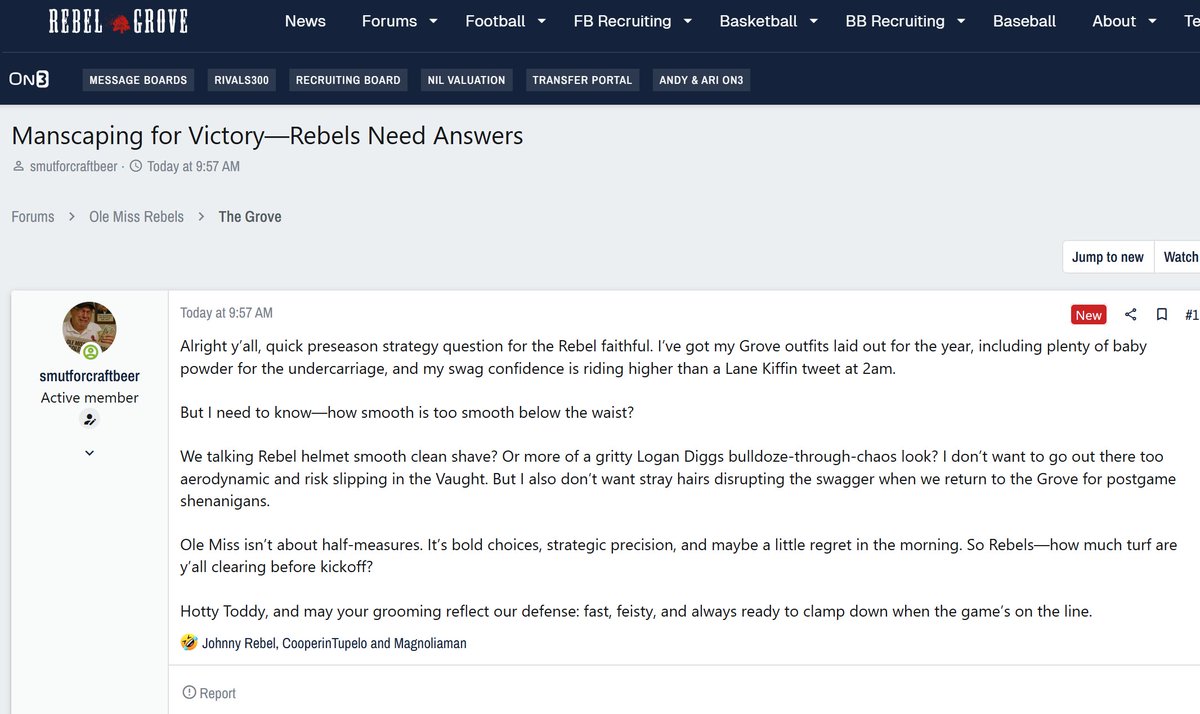Click the user-edit icon under Active member
The width and height of the screenshot is (1200, 714).
pos(90,420)
